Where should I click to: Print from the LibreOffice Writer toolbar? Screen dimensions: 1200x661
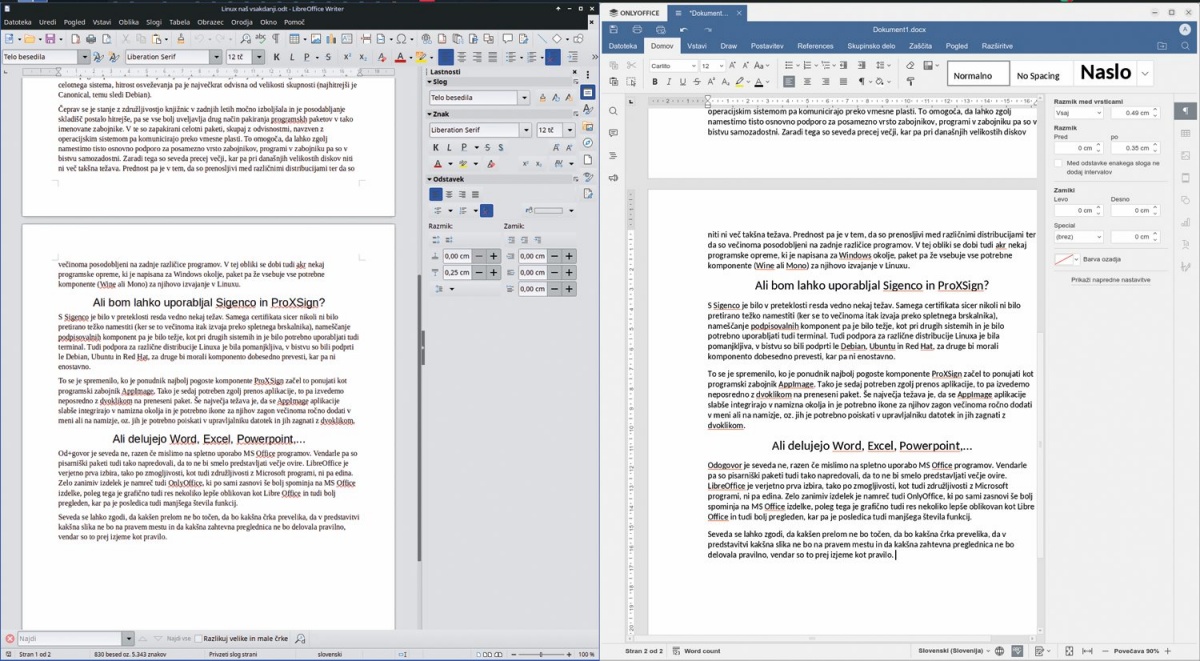pyautogui.click(x=91, y=39)
